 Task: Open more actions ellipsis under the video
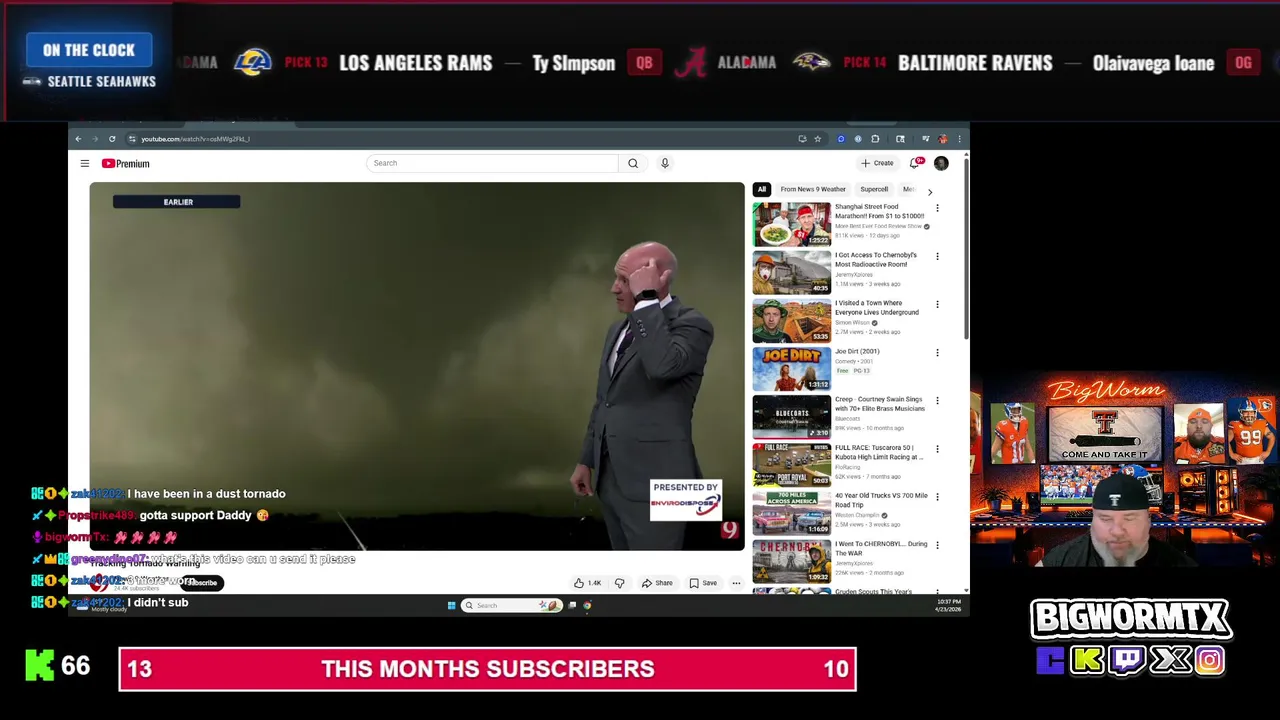(x=736, y=583)
